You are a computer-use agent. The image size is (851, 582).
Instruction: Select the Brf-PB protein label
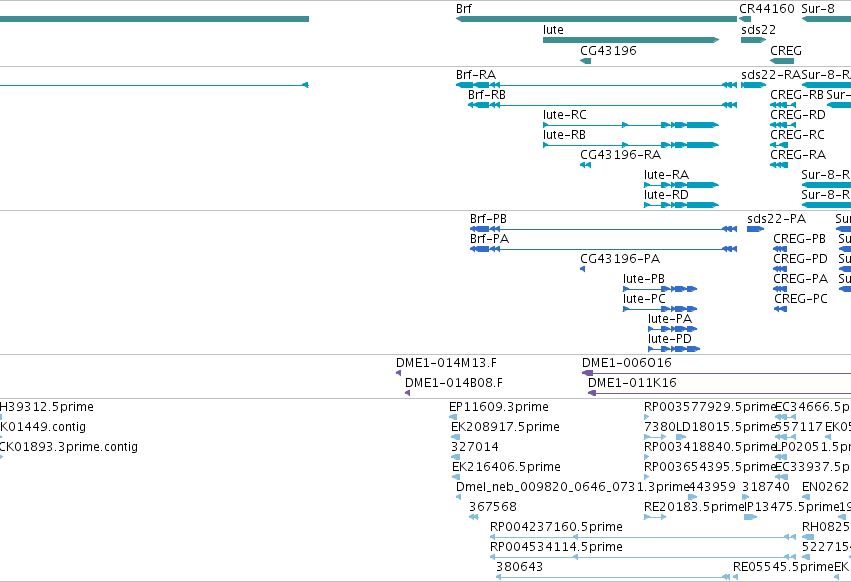(x=488, y=219)
